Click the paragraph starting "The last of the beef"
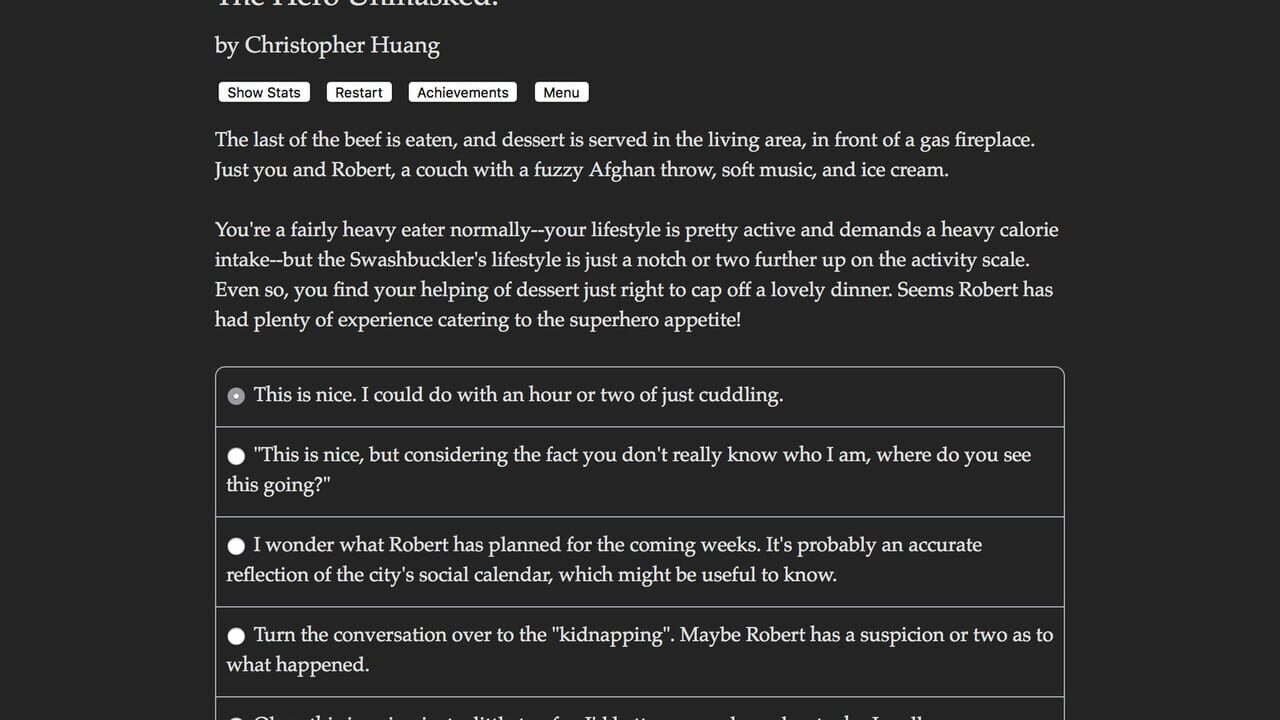This screenshot has width=1280, height=720. click(x=625, y=155)
